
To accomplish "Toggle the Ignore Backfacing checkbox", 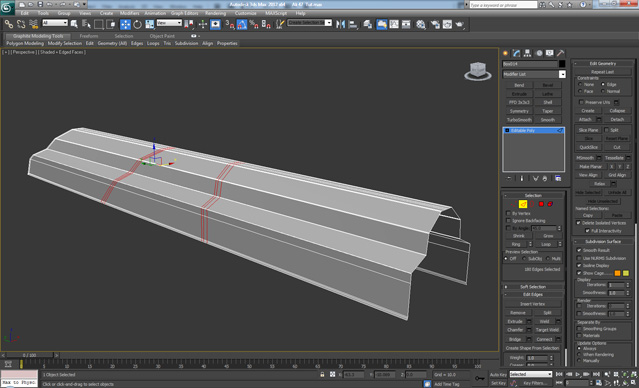I will click(508, 221).
